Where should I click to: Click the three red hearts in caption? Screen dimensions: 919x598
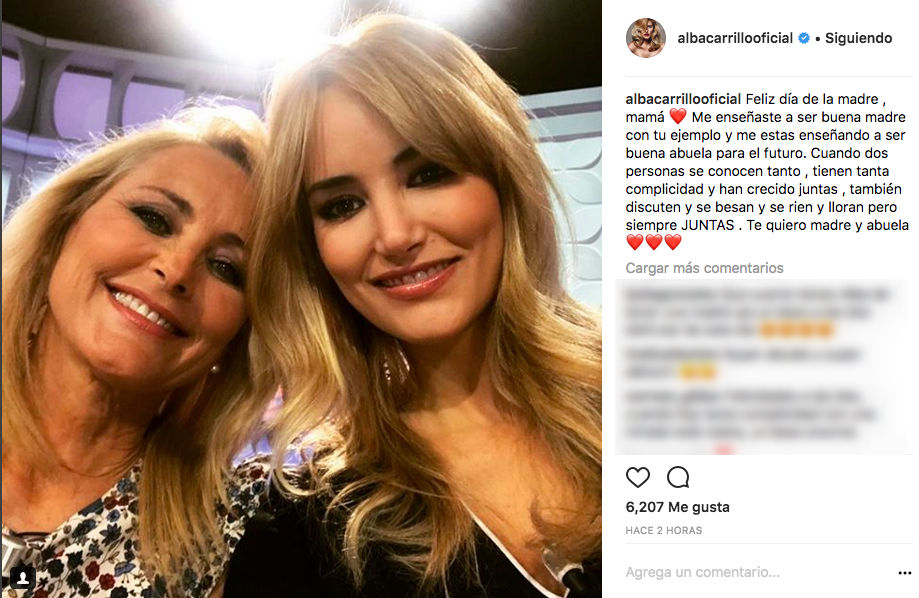[654, 242]
